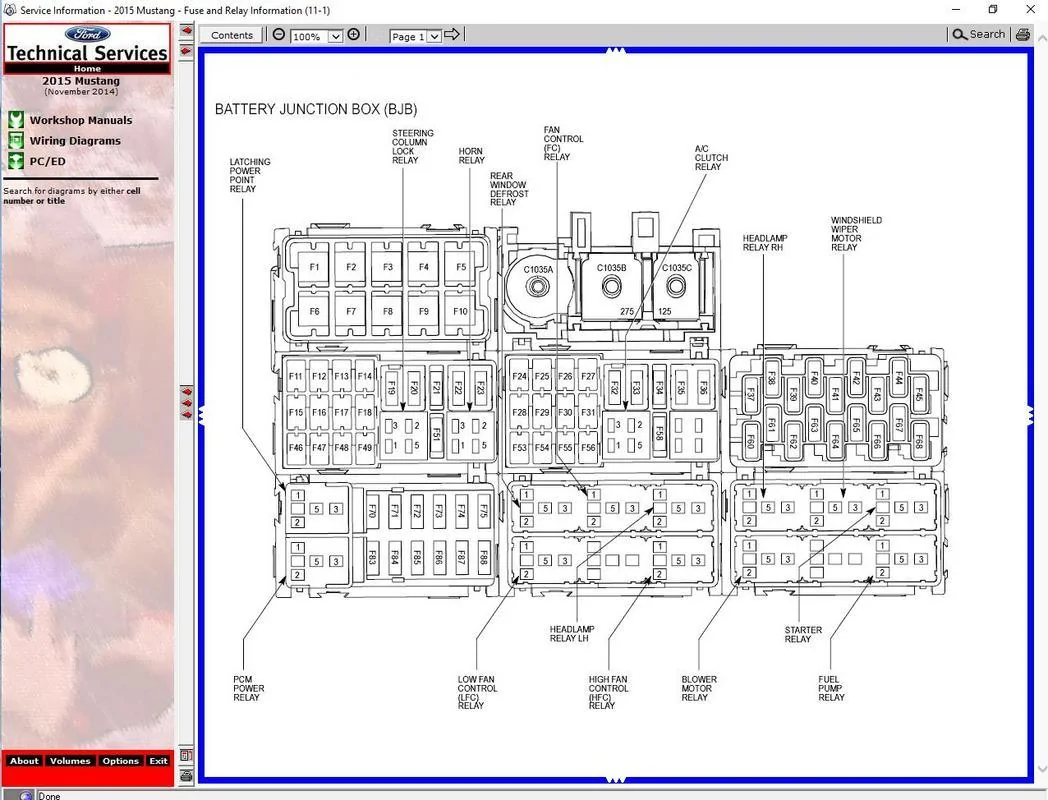
Task: Open the About menu item
Action: coord(24,761)
